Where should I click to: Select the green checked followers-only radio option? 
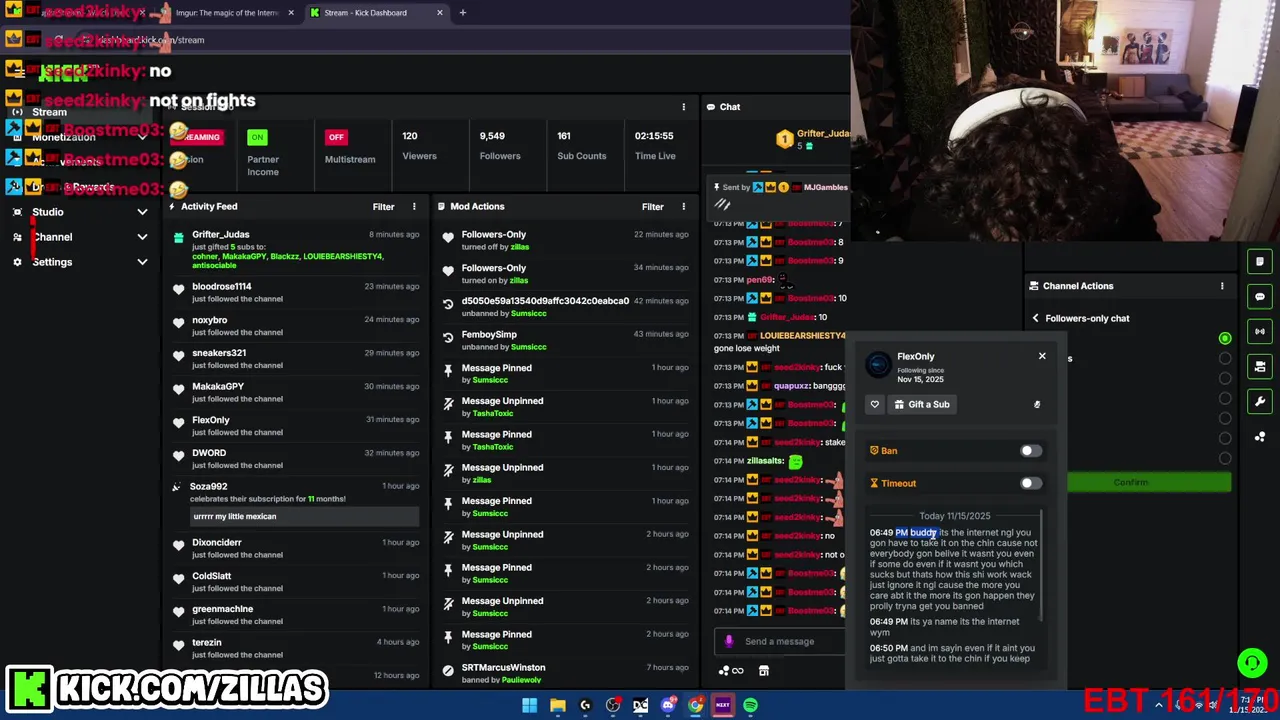pos(1225,338)
